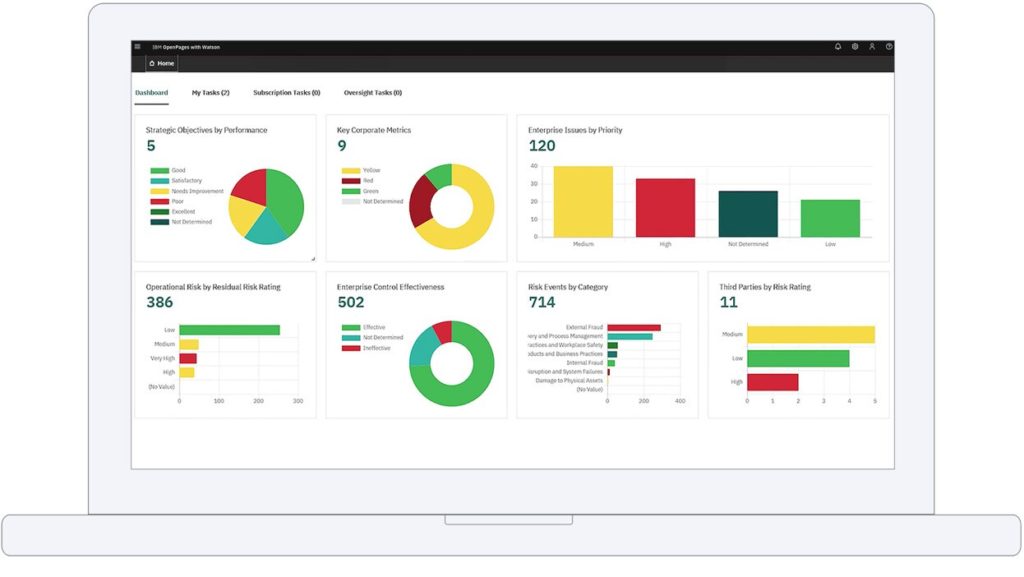Click the Third Parties by Risk Rating count 11
This screenshot has height=577, width=1024.
(729, 300)
